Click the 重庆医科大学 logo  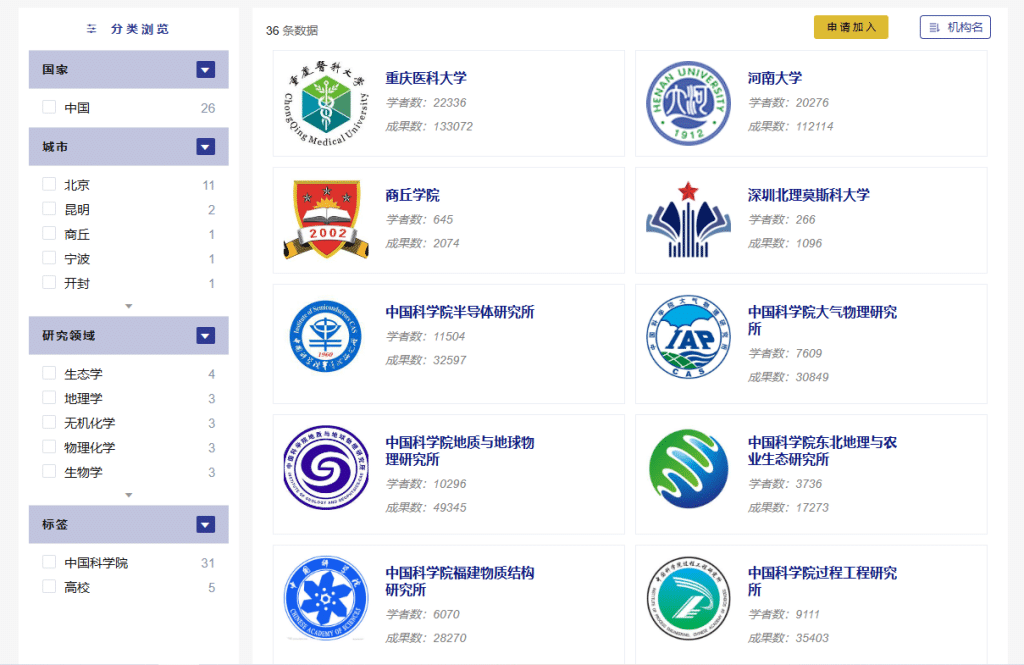point(326,103)
